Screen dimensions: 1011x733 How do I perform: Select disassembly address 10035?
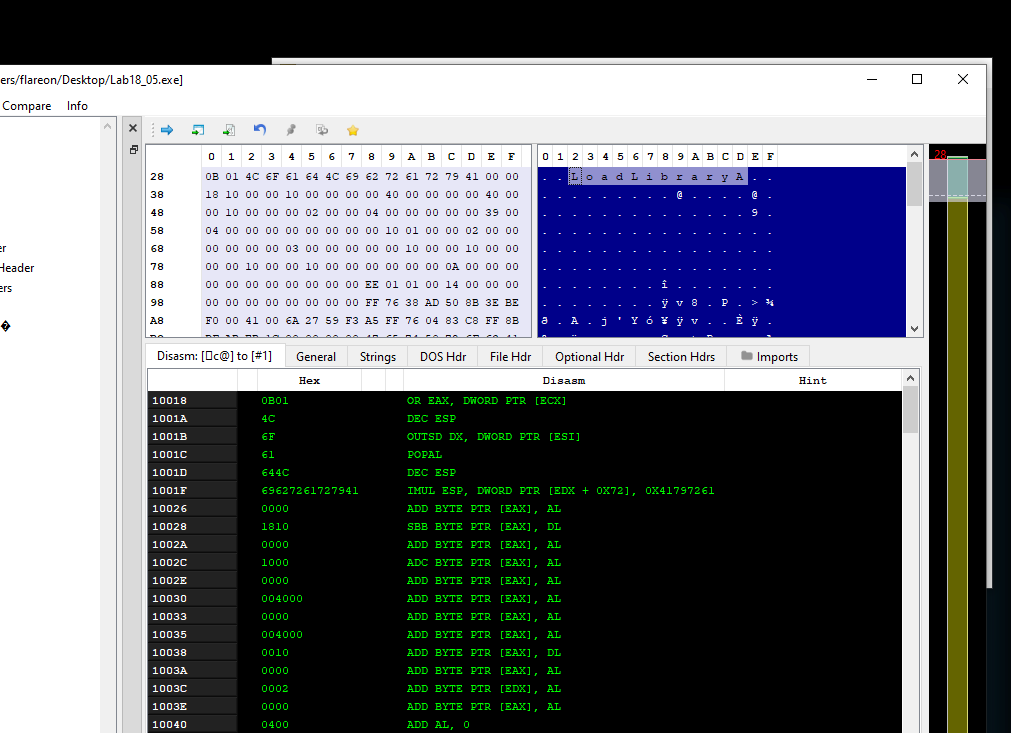pos(170,634)
